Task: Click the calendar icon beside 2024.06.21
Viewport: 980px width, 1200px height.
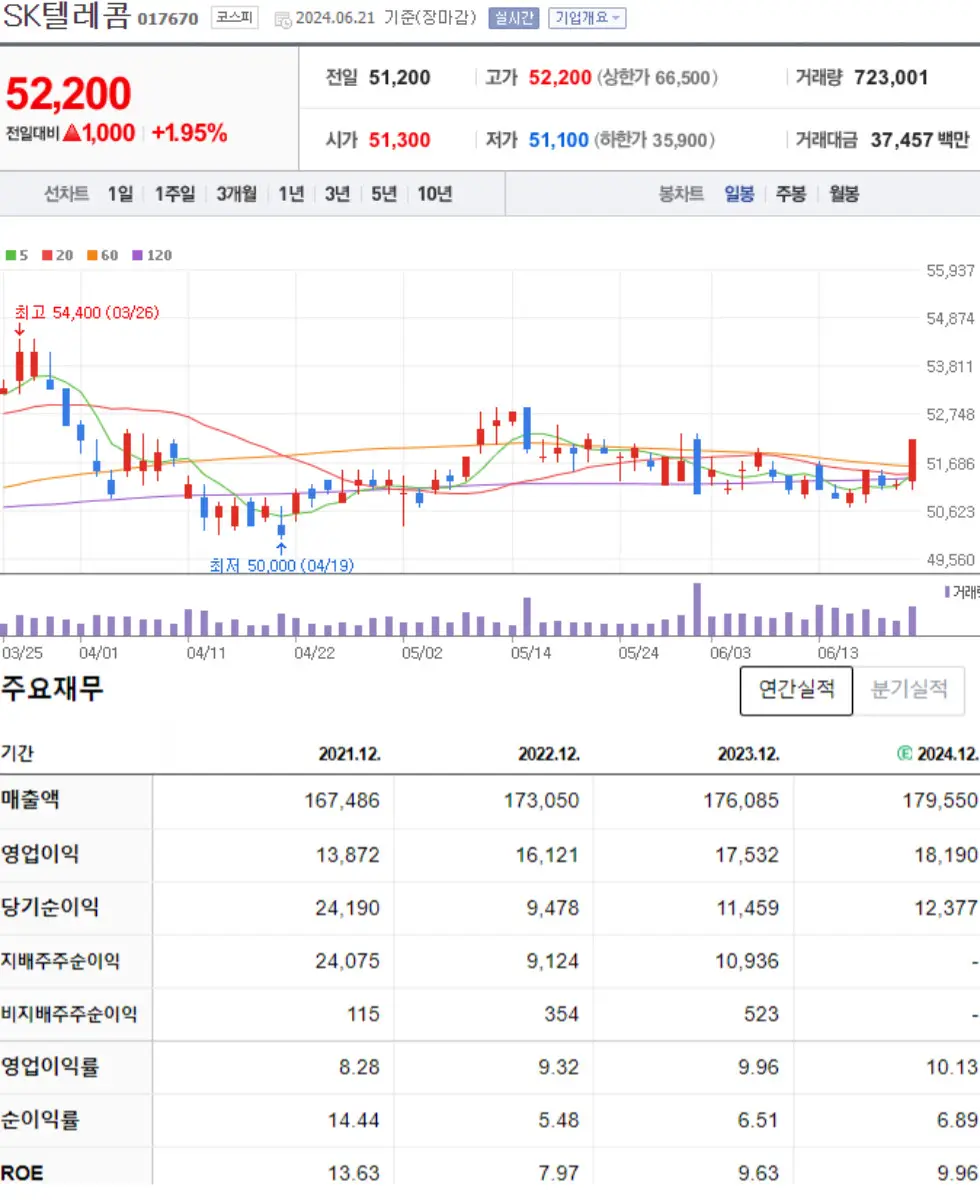Action: pyautogui.click(x=283, y=19)
